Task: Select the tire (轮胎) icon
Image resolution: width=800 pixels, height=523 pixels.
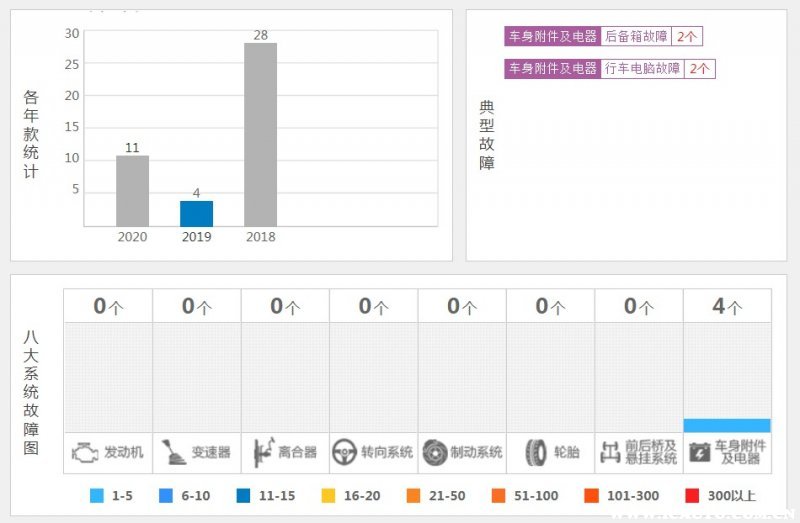Action: (x=535, y=452)
